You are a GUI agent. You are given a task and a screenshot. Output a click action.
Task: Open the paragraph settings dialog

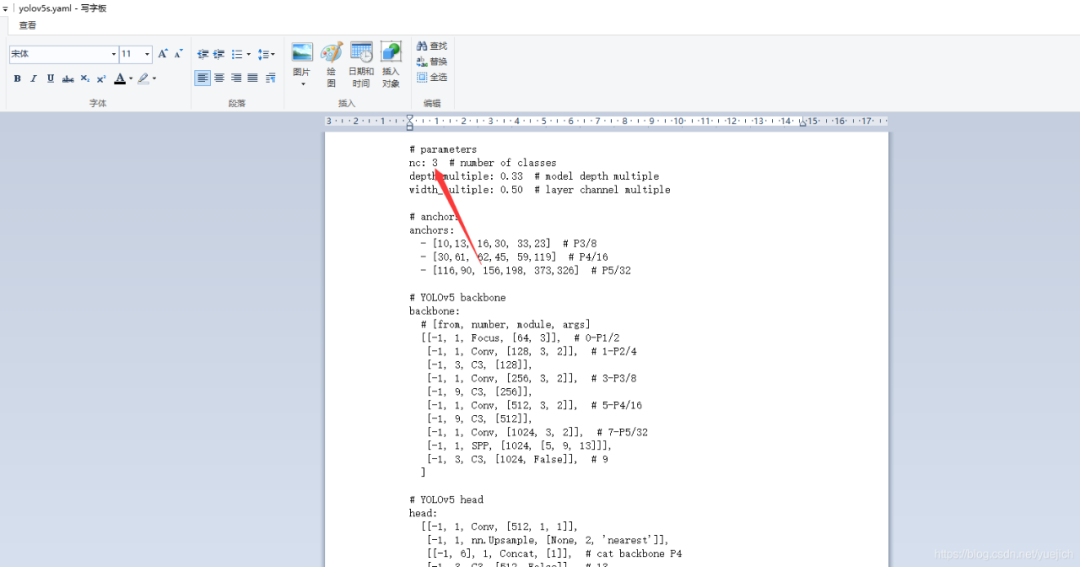(271, 79)
